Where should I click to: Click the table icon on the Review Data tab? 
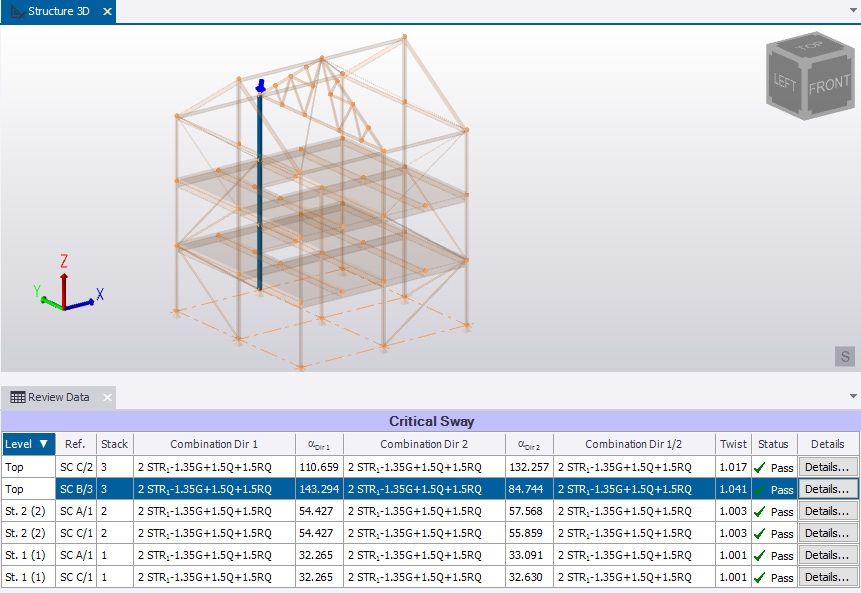17,397
